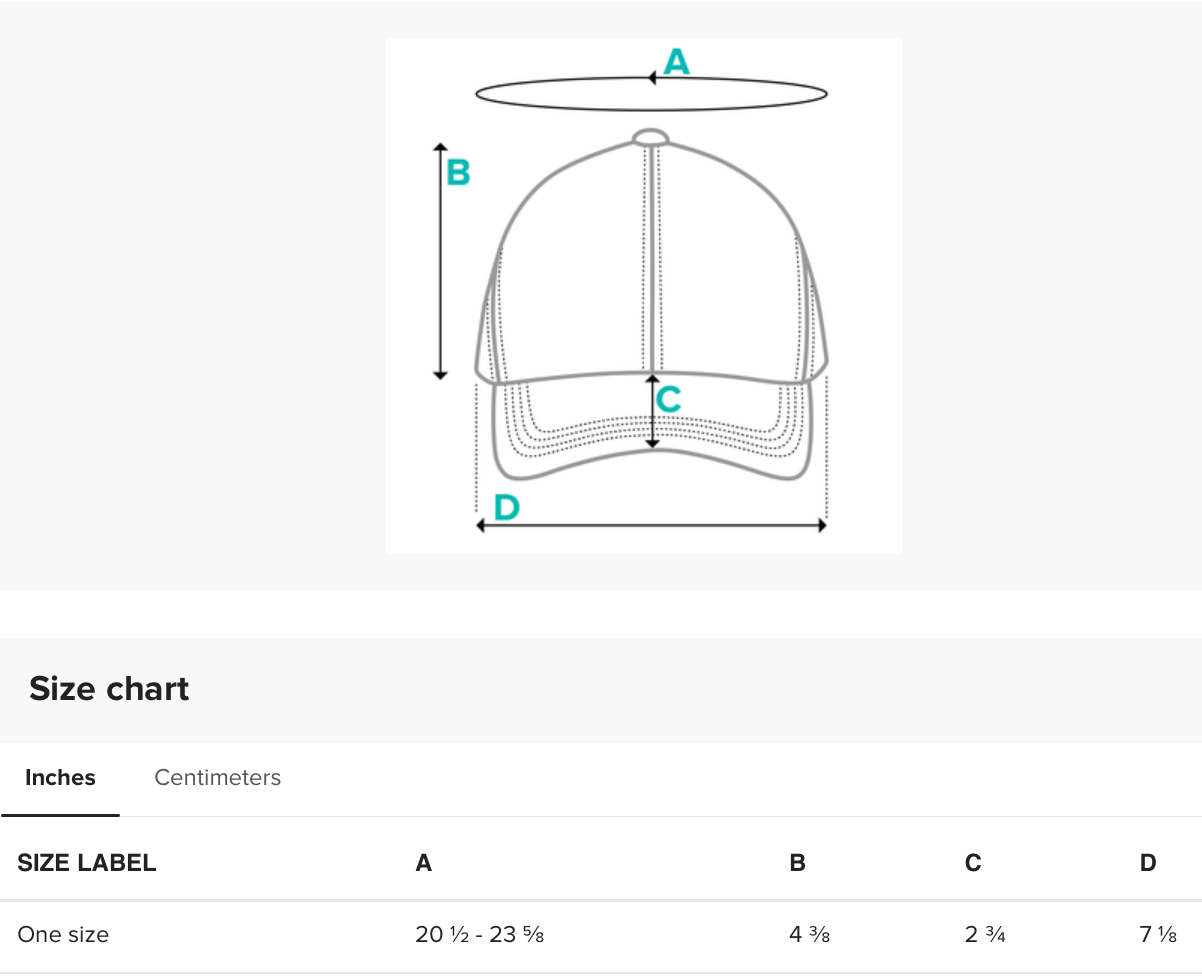This screenshot has width=1202, height=978.
Task: Click the teal letter D width label
Action: [507, 508]
